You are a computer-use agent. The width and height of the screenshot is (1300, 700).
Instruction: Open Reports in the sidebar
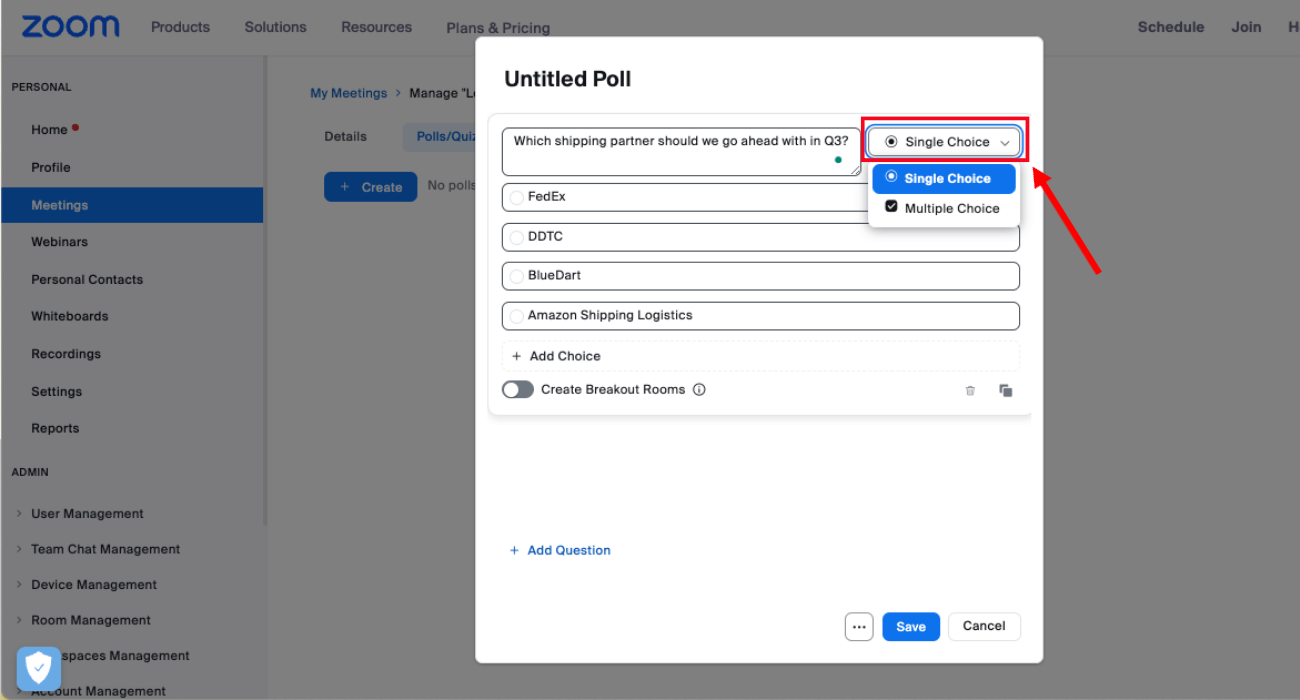click(55, 428)
